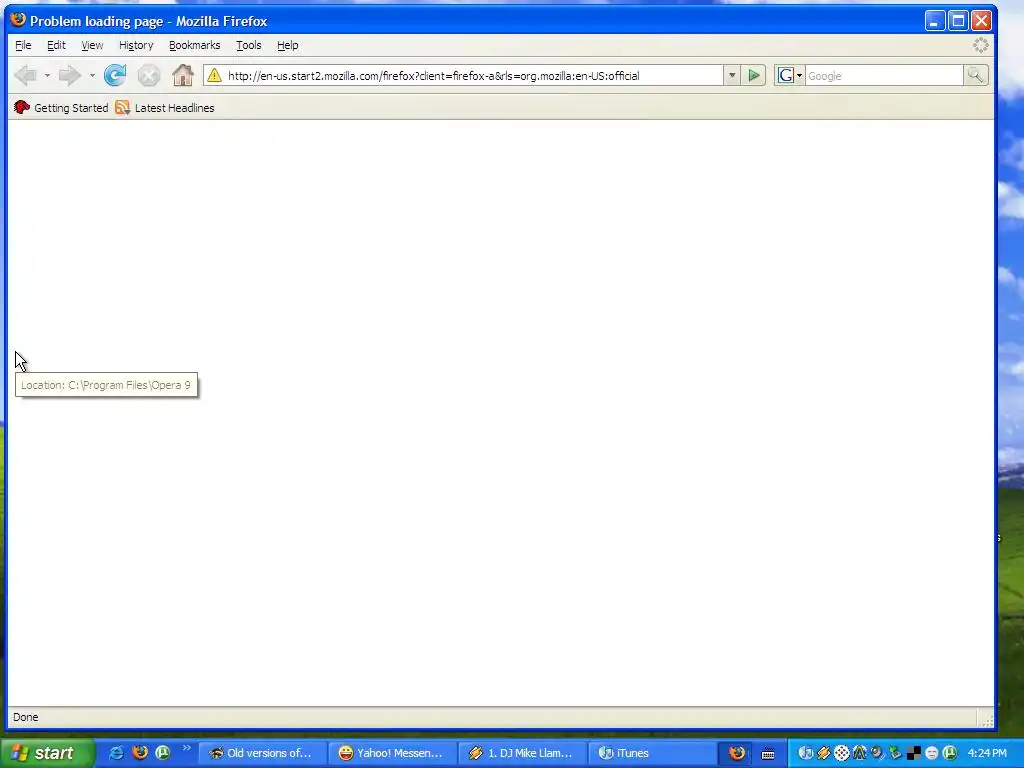Click the Done status bar text
The width and height of the screenshot is (1024, 768).
(25, 717)
